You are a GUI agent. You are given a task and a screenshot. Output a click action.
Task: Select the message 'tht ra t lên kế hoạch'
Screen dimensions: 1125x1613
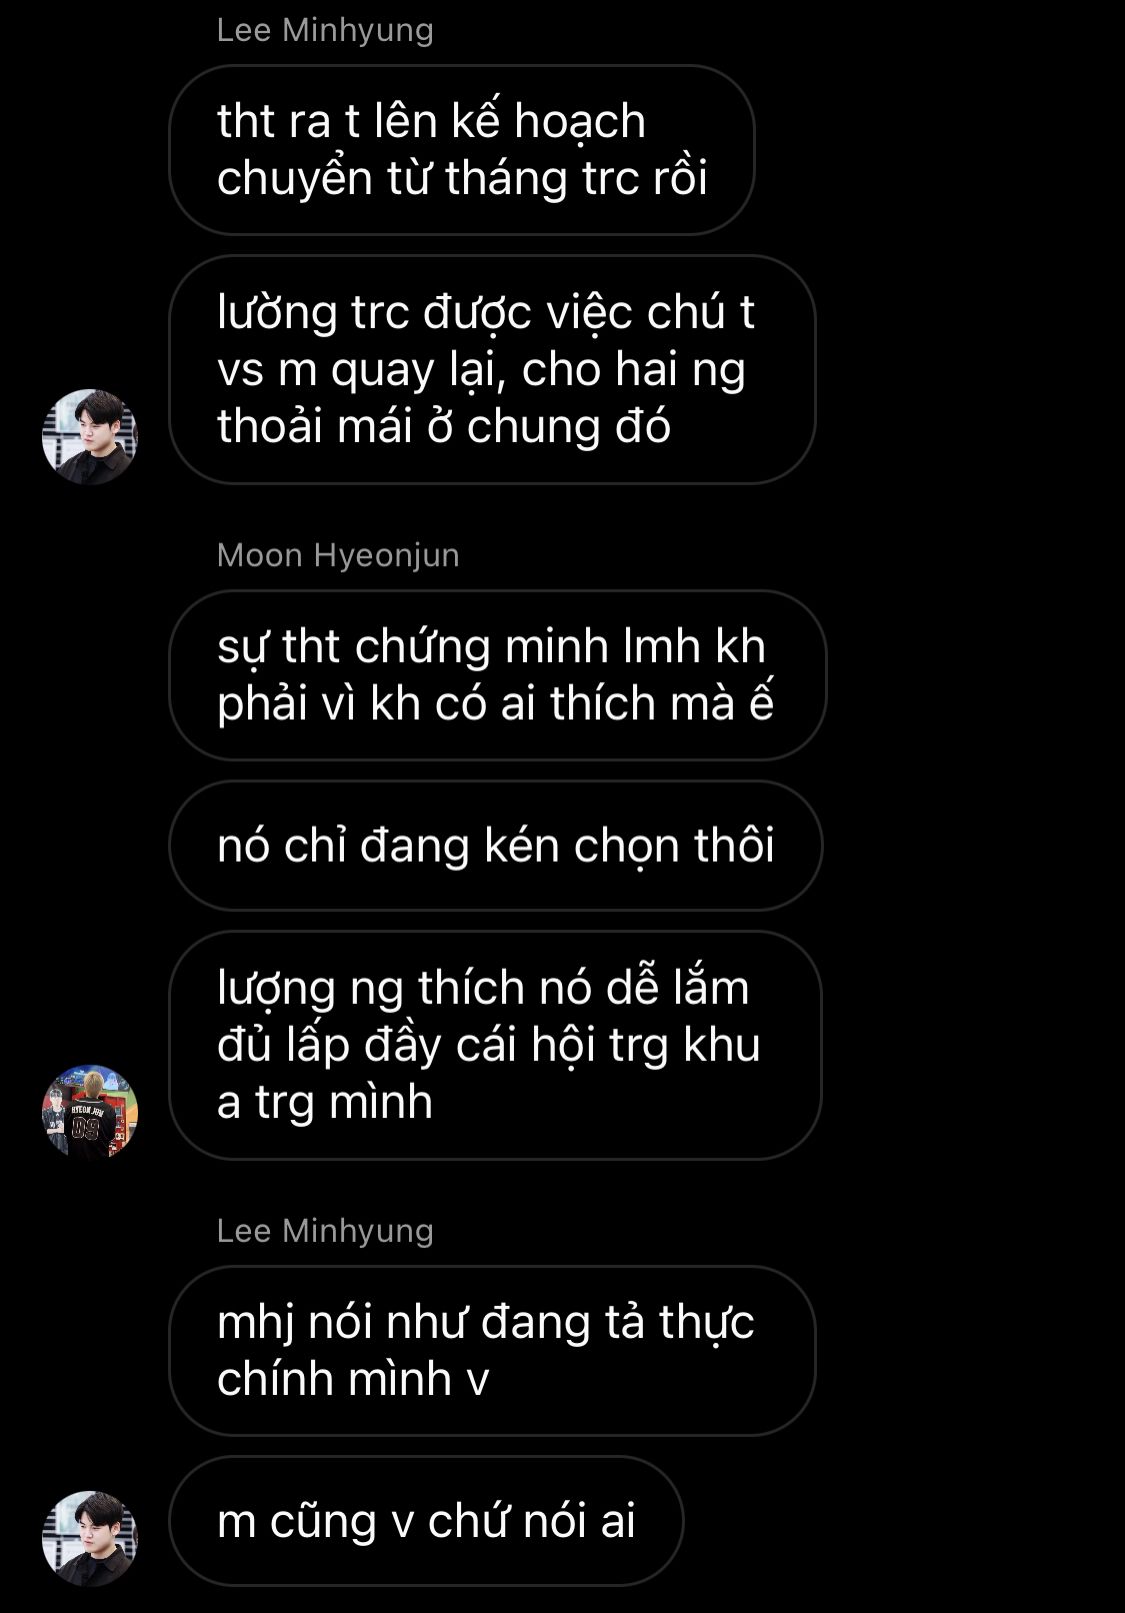[x=461, y=150]
